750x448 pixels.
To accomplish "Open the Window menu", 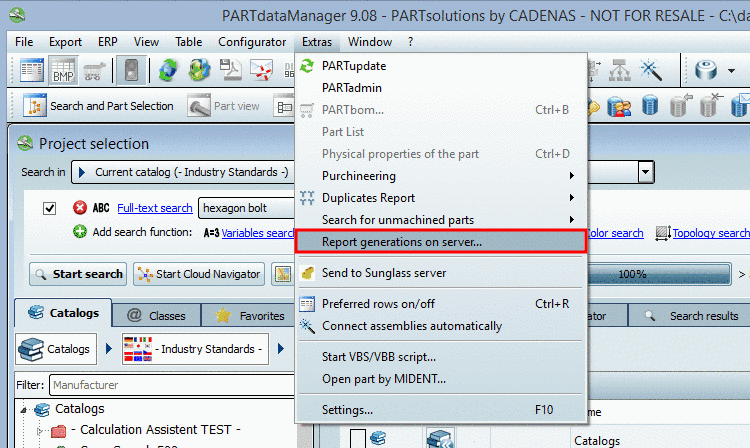I will click(x=370, y=42).
